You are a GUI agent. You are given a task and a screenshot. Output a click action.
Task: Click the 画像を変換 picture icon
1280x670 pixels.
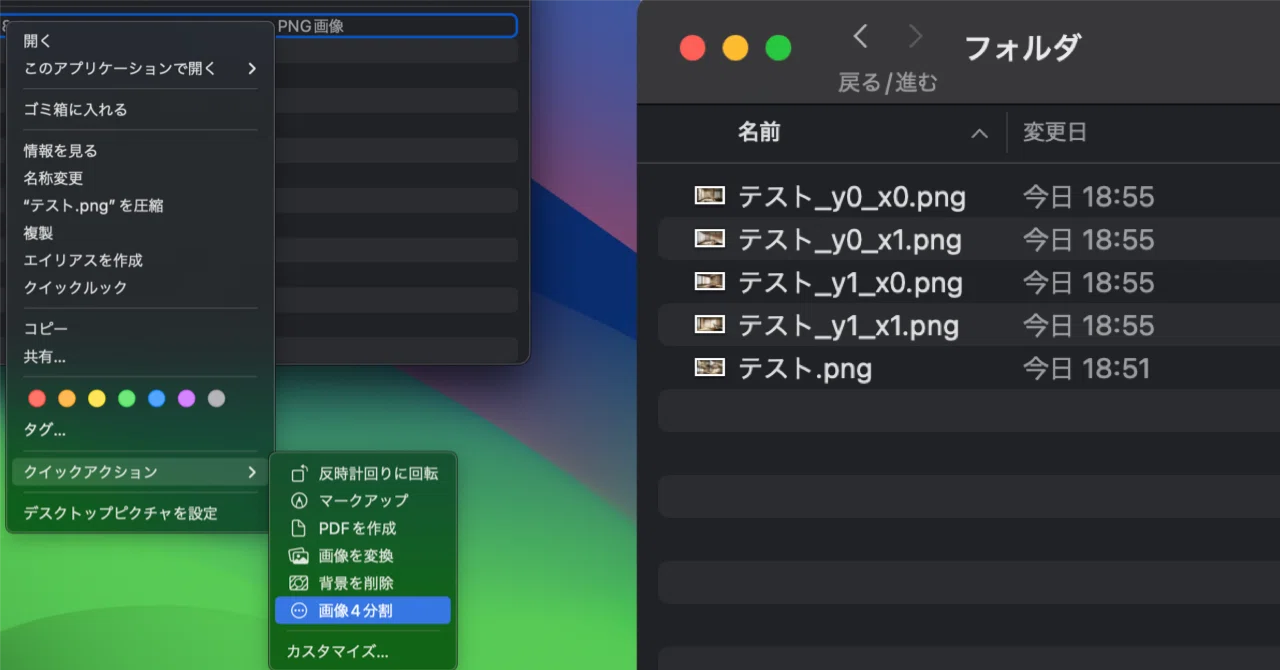point(298,556)
